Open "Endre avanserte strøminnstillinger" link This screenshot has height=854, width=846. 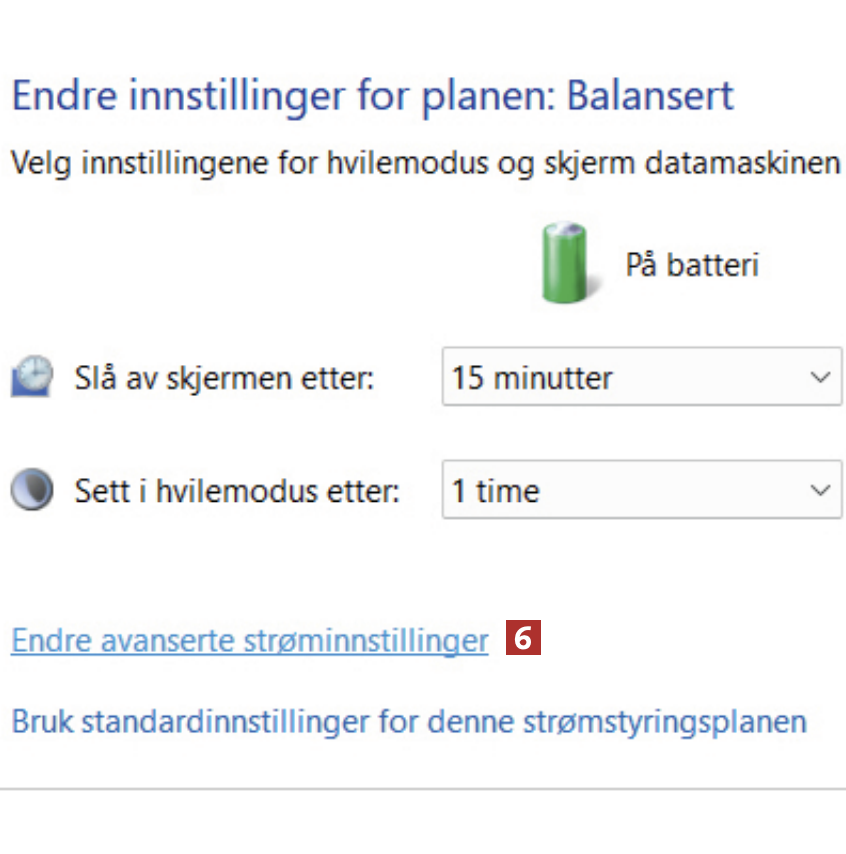249,641
